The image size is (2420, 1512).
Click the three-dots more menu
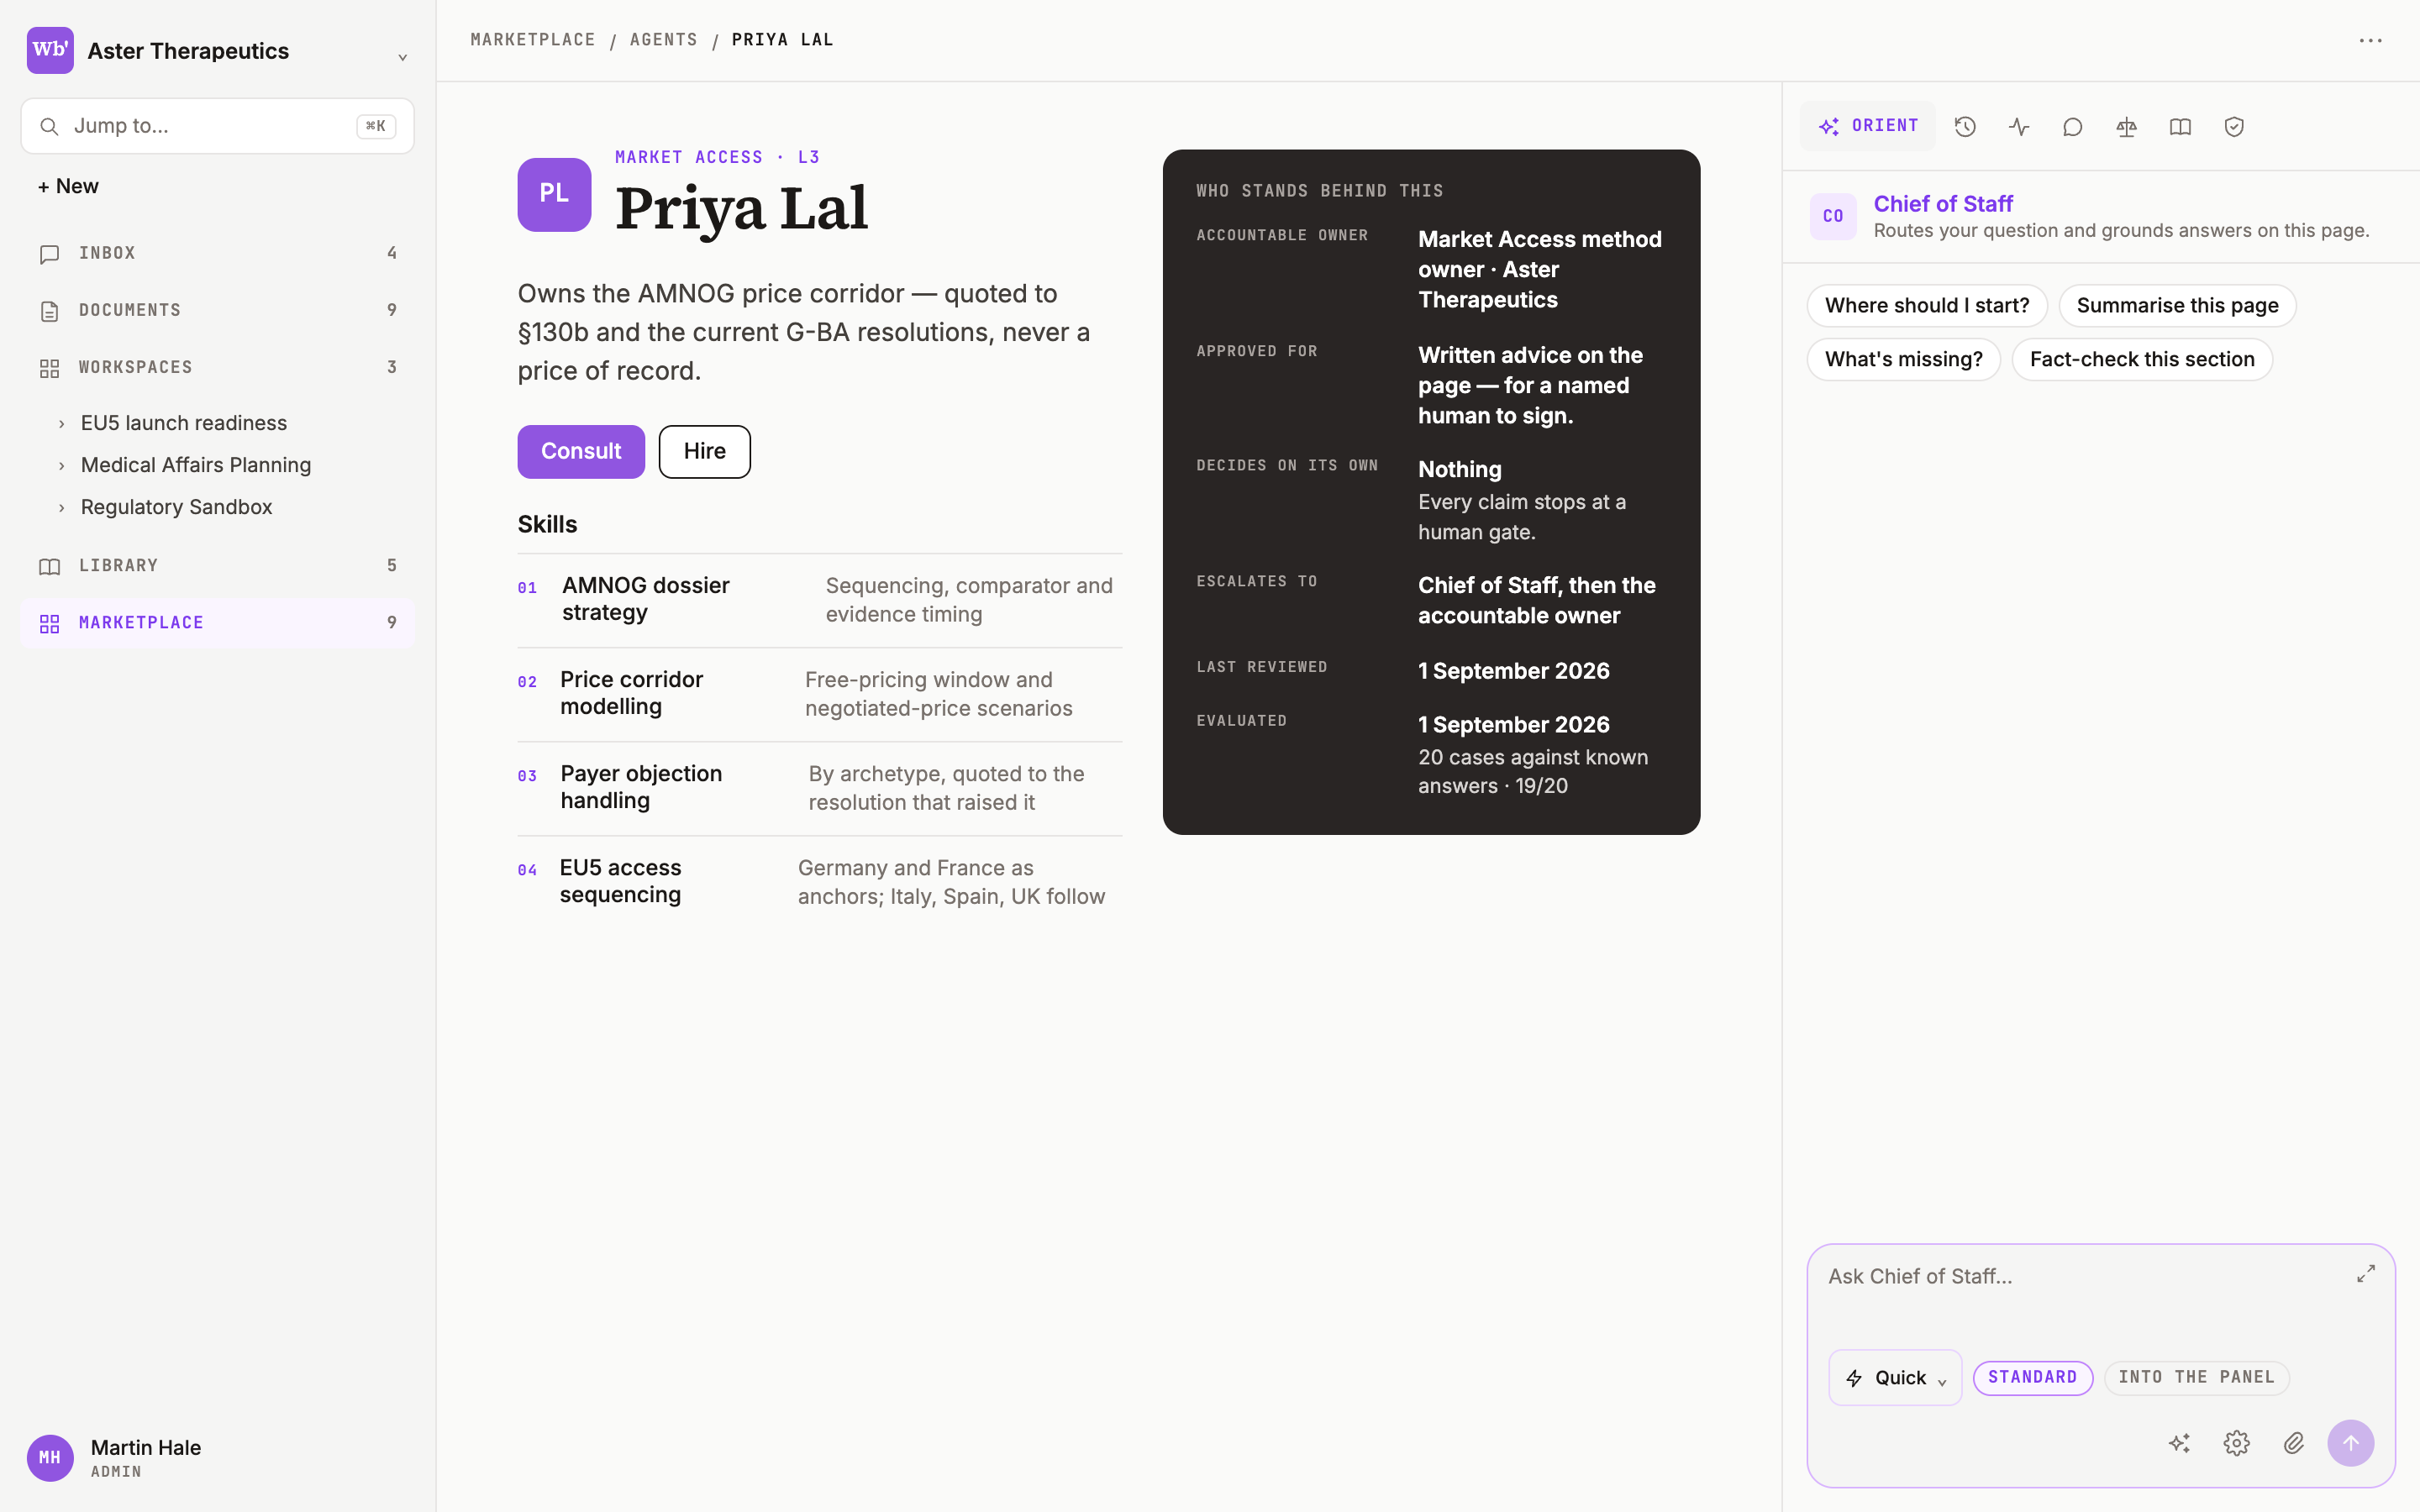(x=2370, y=41)
